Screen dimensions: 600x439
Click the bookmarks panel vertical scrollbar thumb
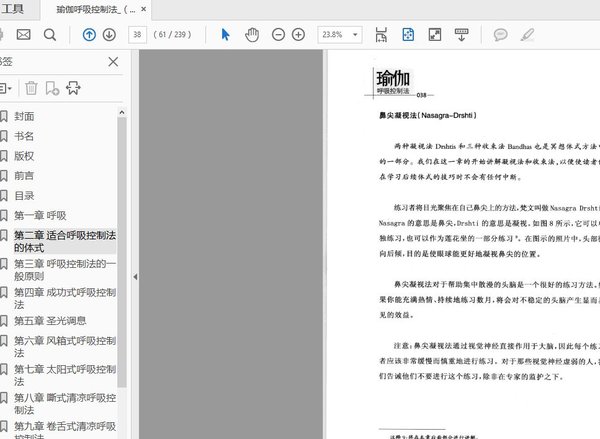tap(122, 253)
